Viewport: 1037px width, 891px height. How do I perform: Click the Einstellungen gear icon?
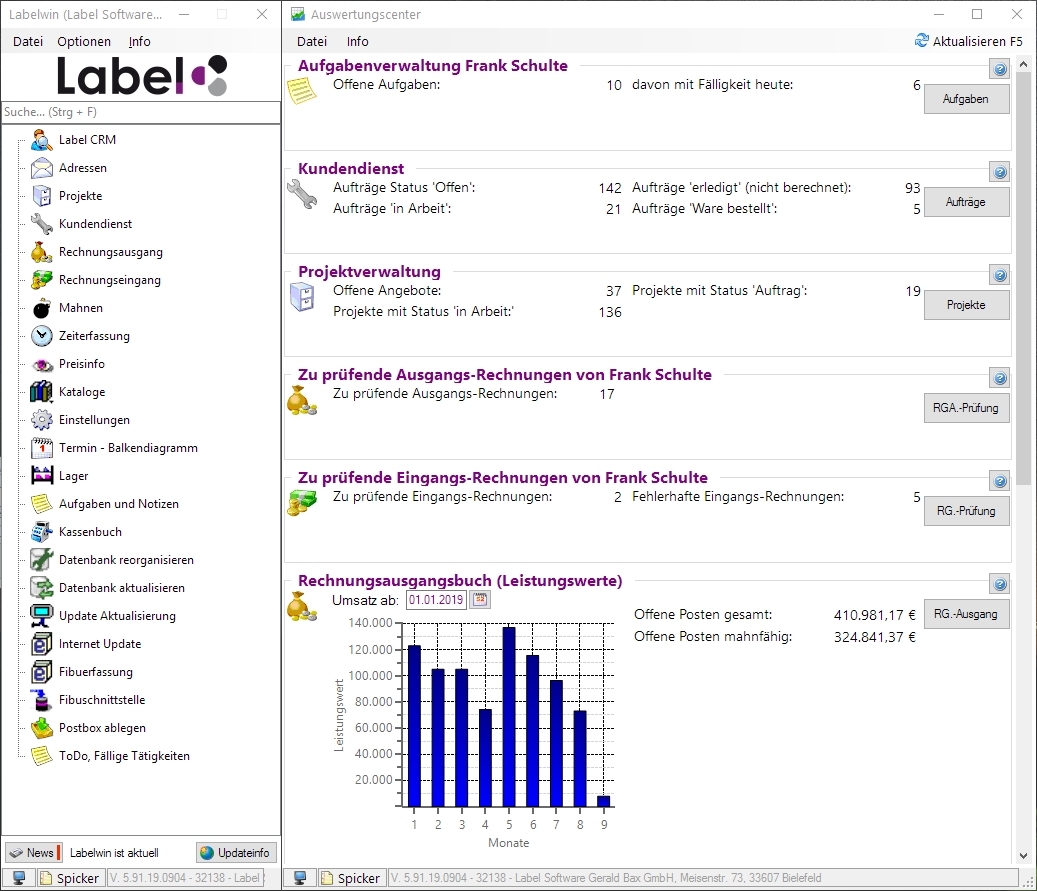coord(42,420)
